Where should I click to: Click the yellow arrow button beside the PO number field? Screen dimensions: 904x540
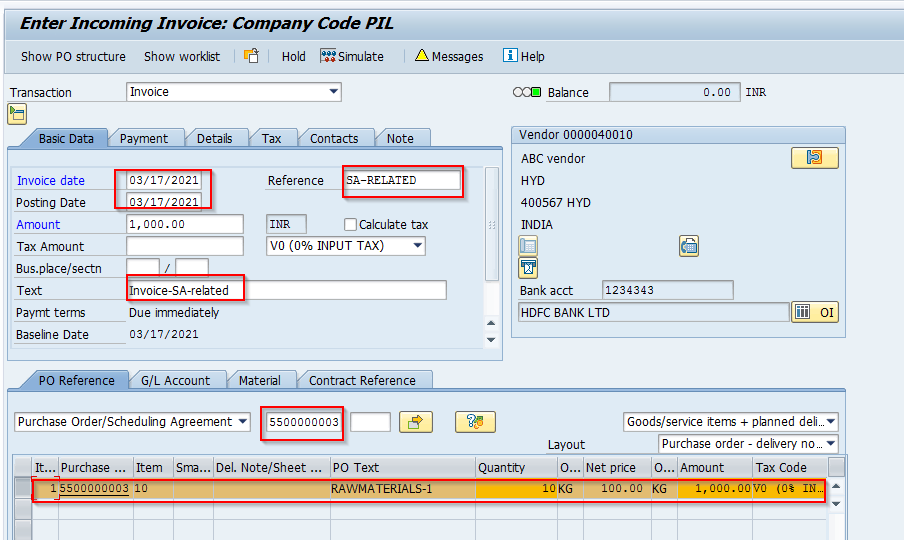point(415,422)
